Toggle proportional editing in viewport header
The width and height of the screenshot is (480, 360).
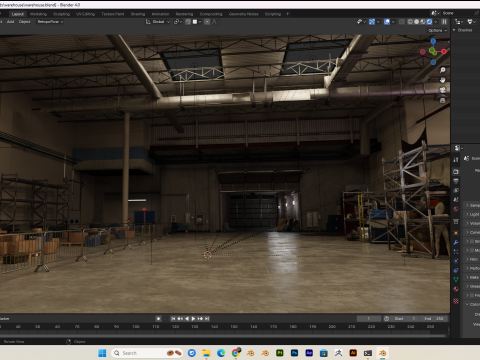[207, 22]
